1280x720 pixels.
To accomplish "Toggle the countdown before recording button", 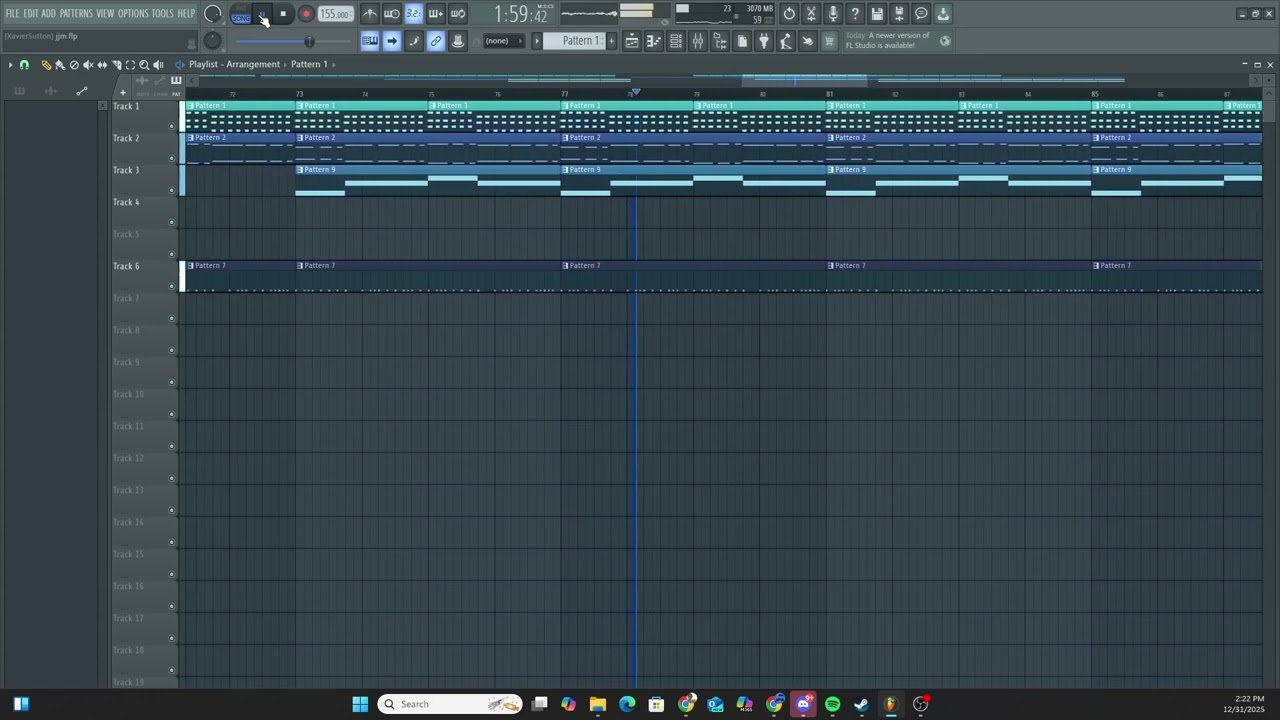I will click(414, 14).
